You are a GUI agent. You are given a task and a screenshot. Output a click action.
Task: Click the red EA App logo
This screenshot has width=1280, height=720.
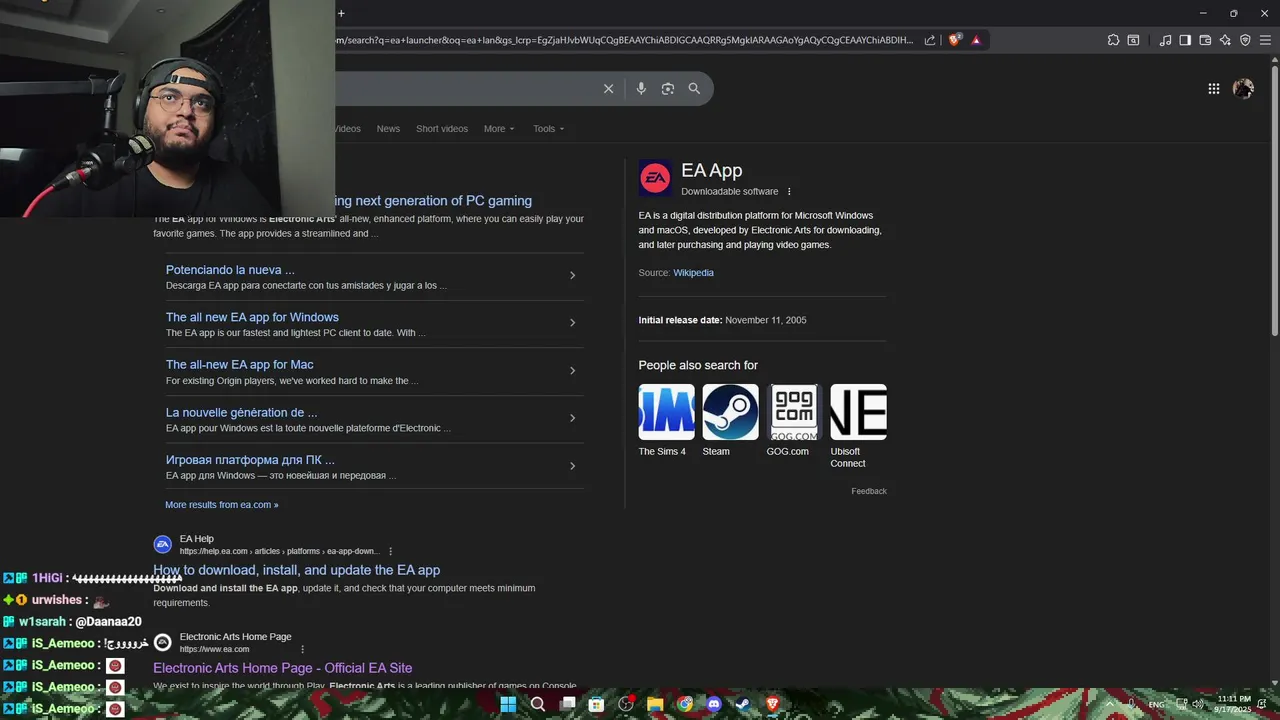655,178
